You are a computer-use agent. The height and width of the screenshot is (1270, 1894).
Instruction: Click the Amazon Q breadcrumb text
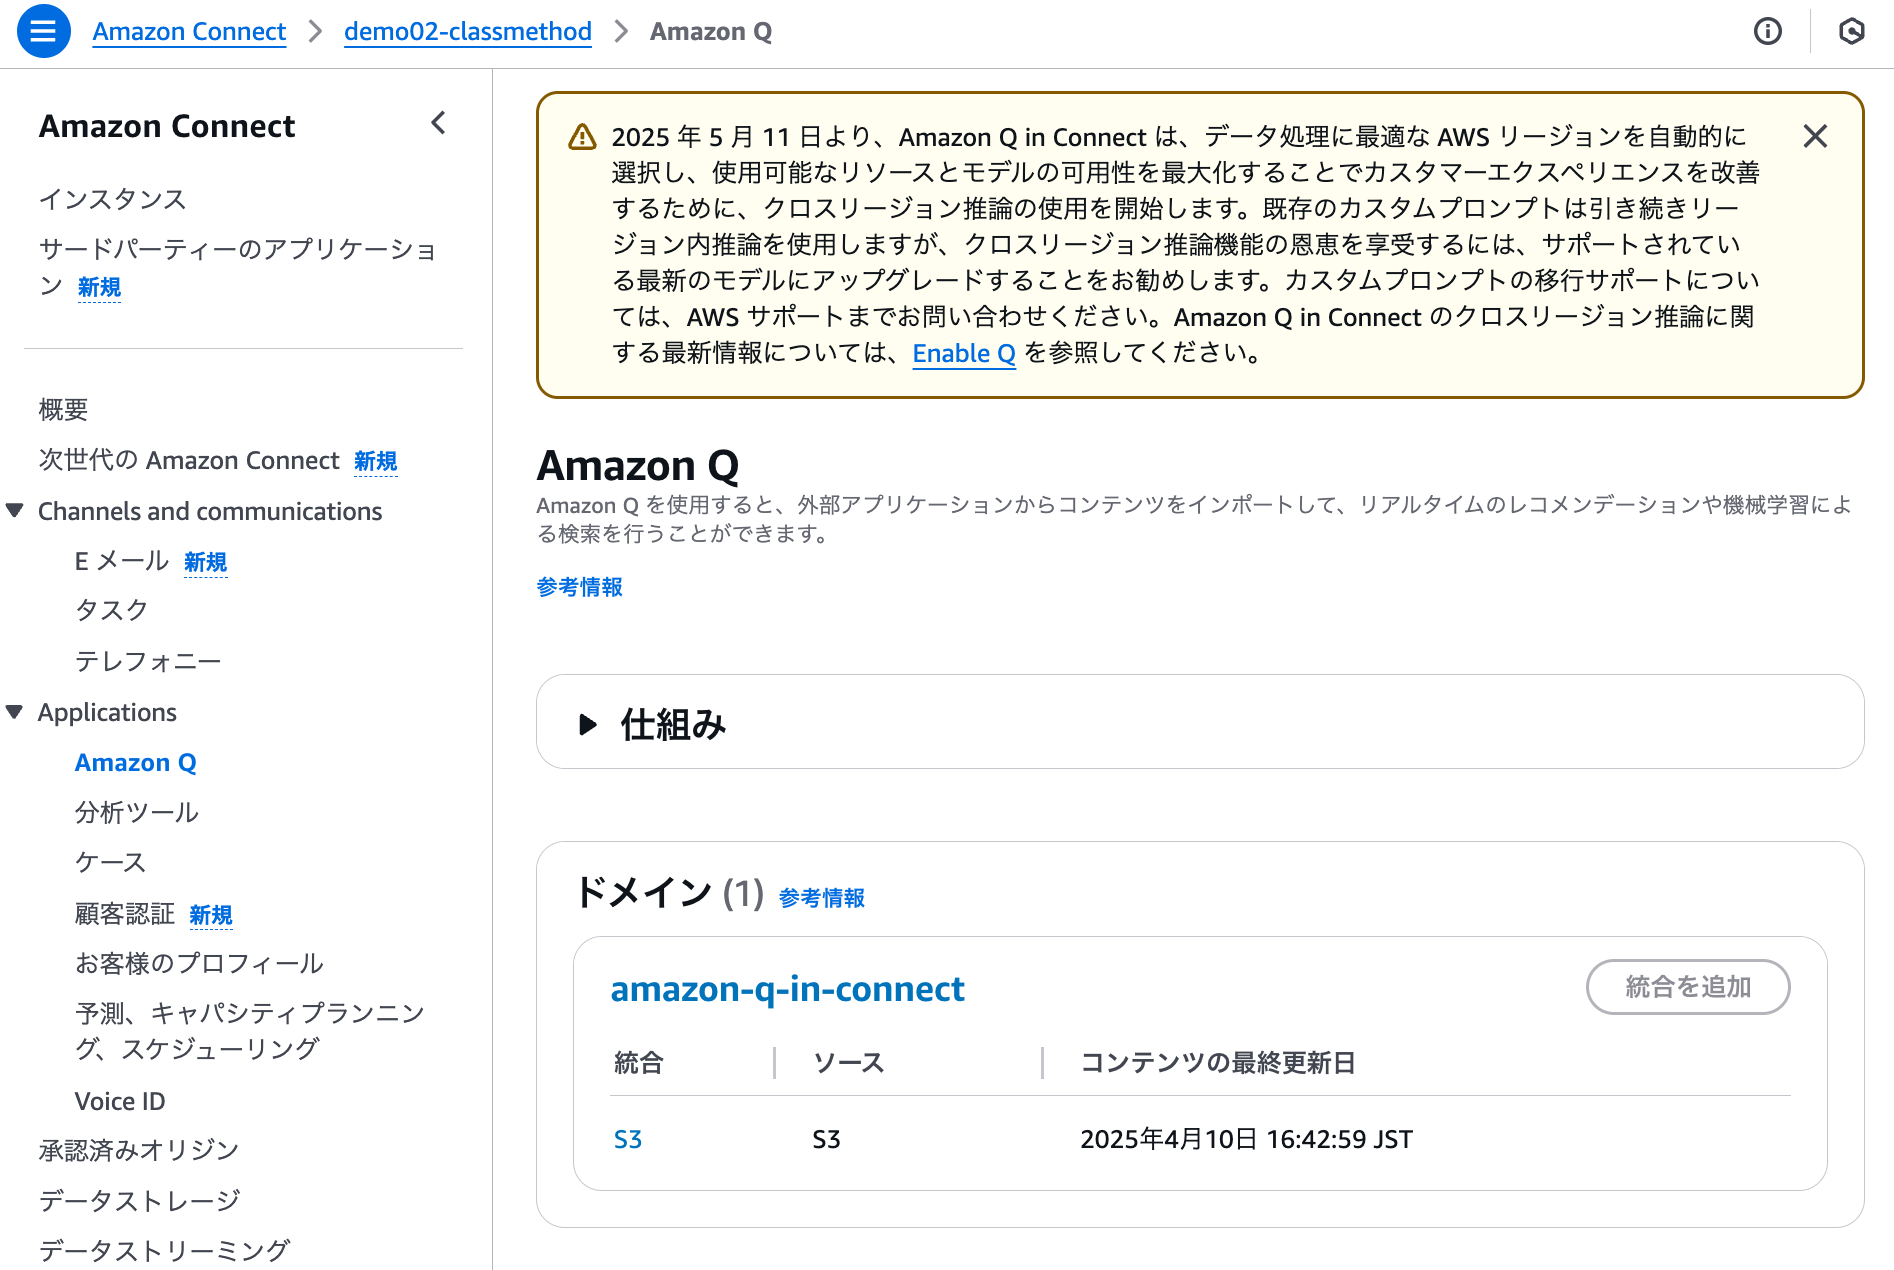pos(710,31)
